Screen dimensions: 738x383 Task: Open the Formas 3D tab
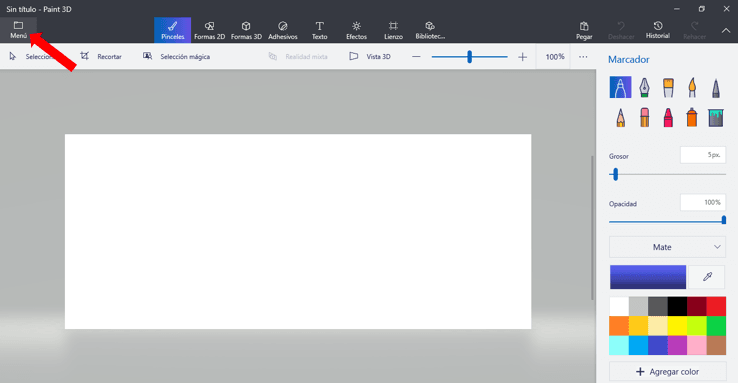(246, 30)
